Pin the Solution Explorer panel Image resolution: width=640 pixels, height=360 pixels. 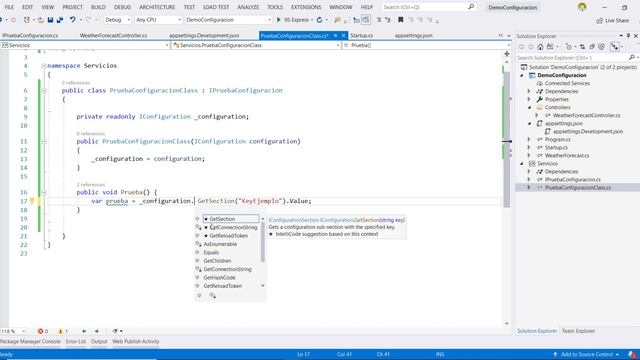point(628,36)
